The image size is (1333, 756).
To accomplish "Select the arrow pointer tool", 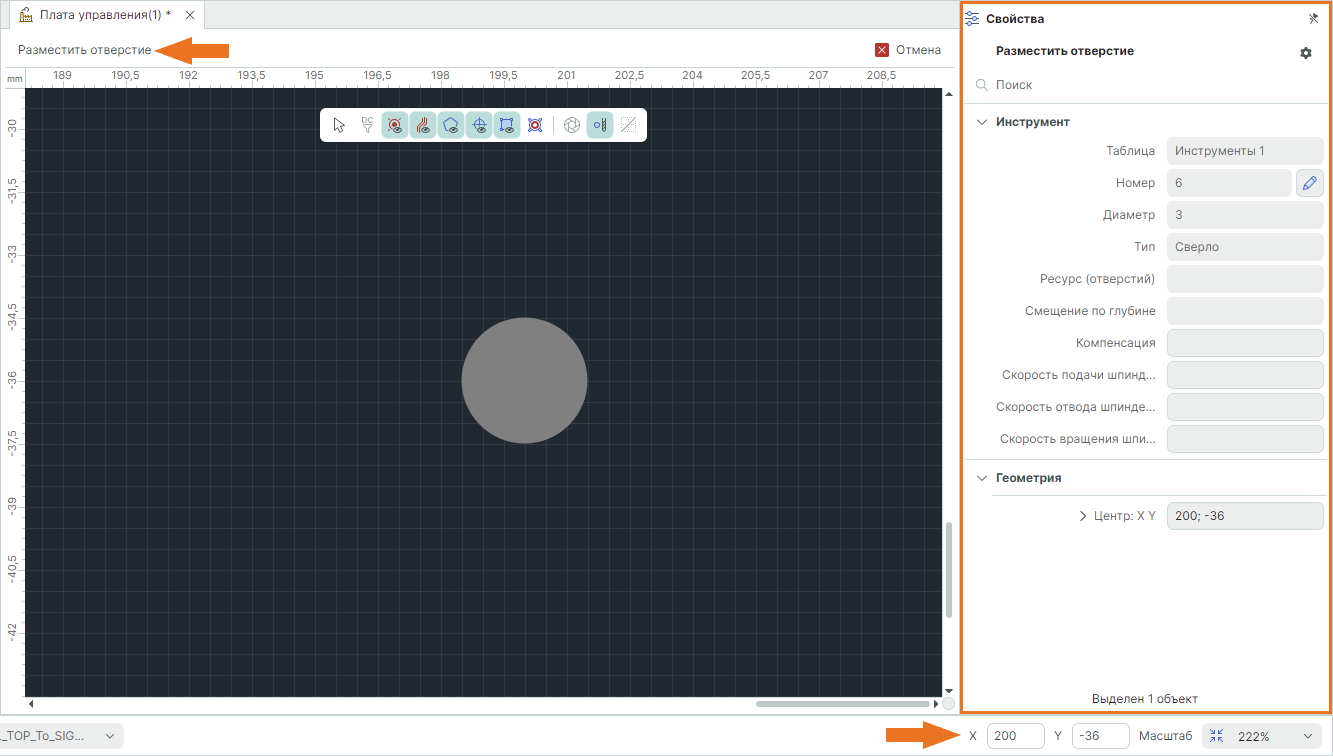I will [339, 125].
